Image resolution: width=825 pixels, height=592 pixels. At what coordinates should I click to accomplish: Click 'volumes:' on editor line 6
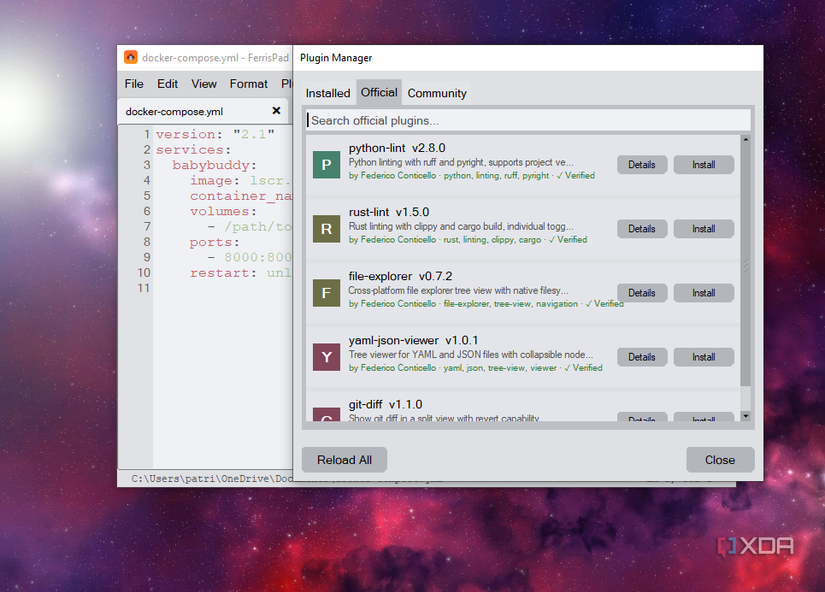(x=223, y=212)
